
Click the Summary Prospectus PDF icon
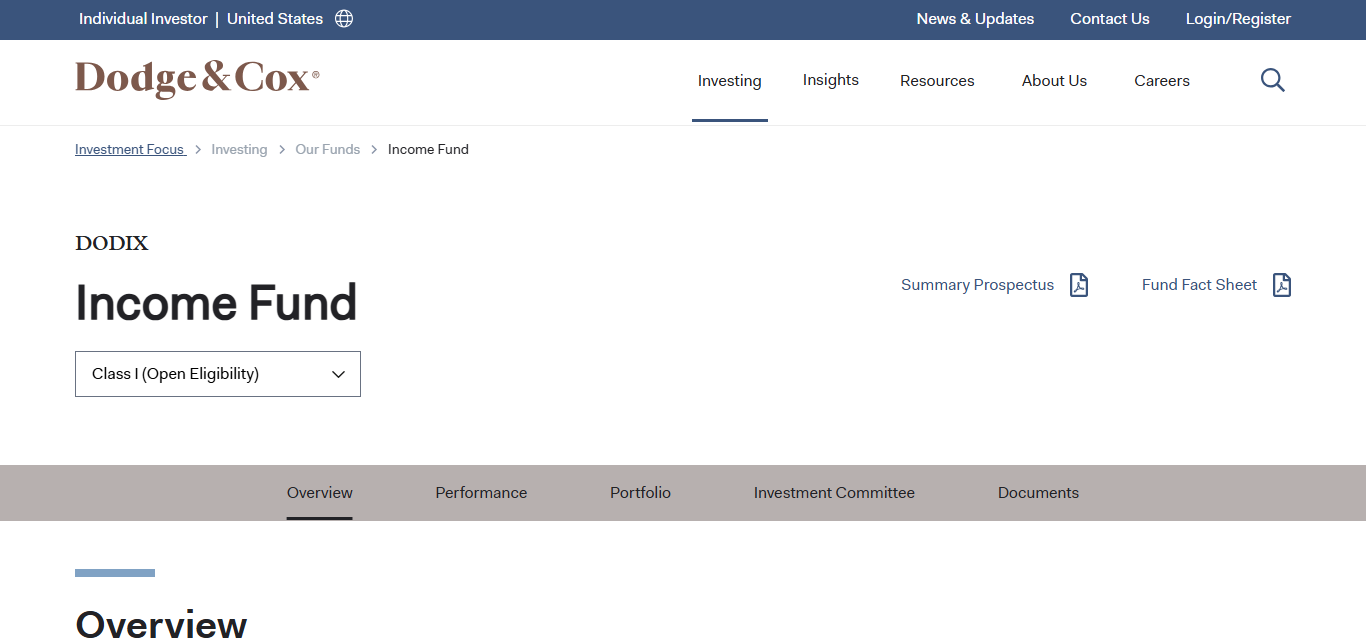1079,285
